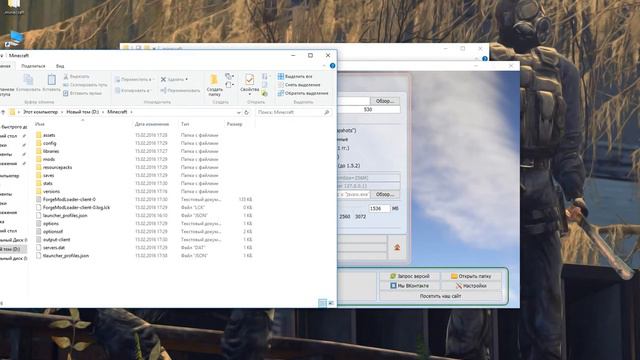Switch to large icons view in status bar
The image size is (640, 360).
(331, 303)
